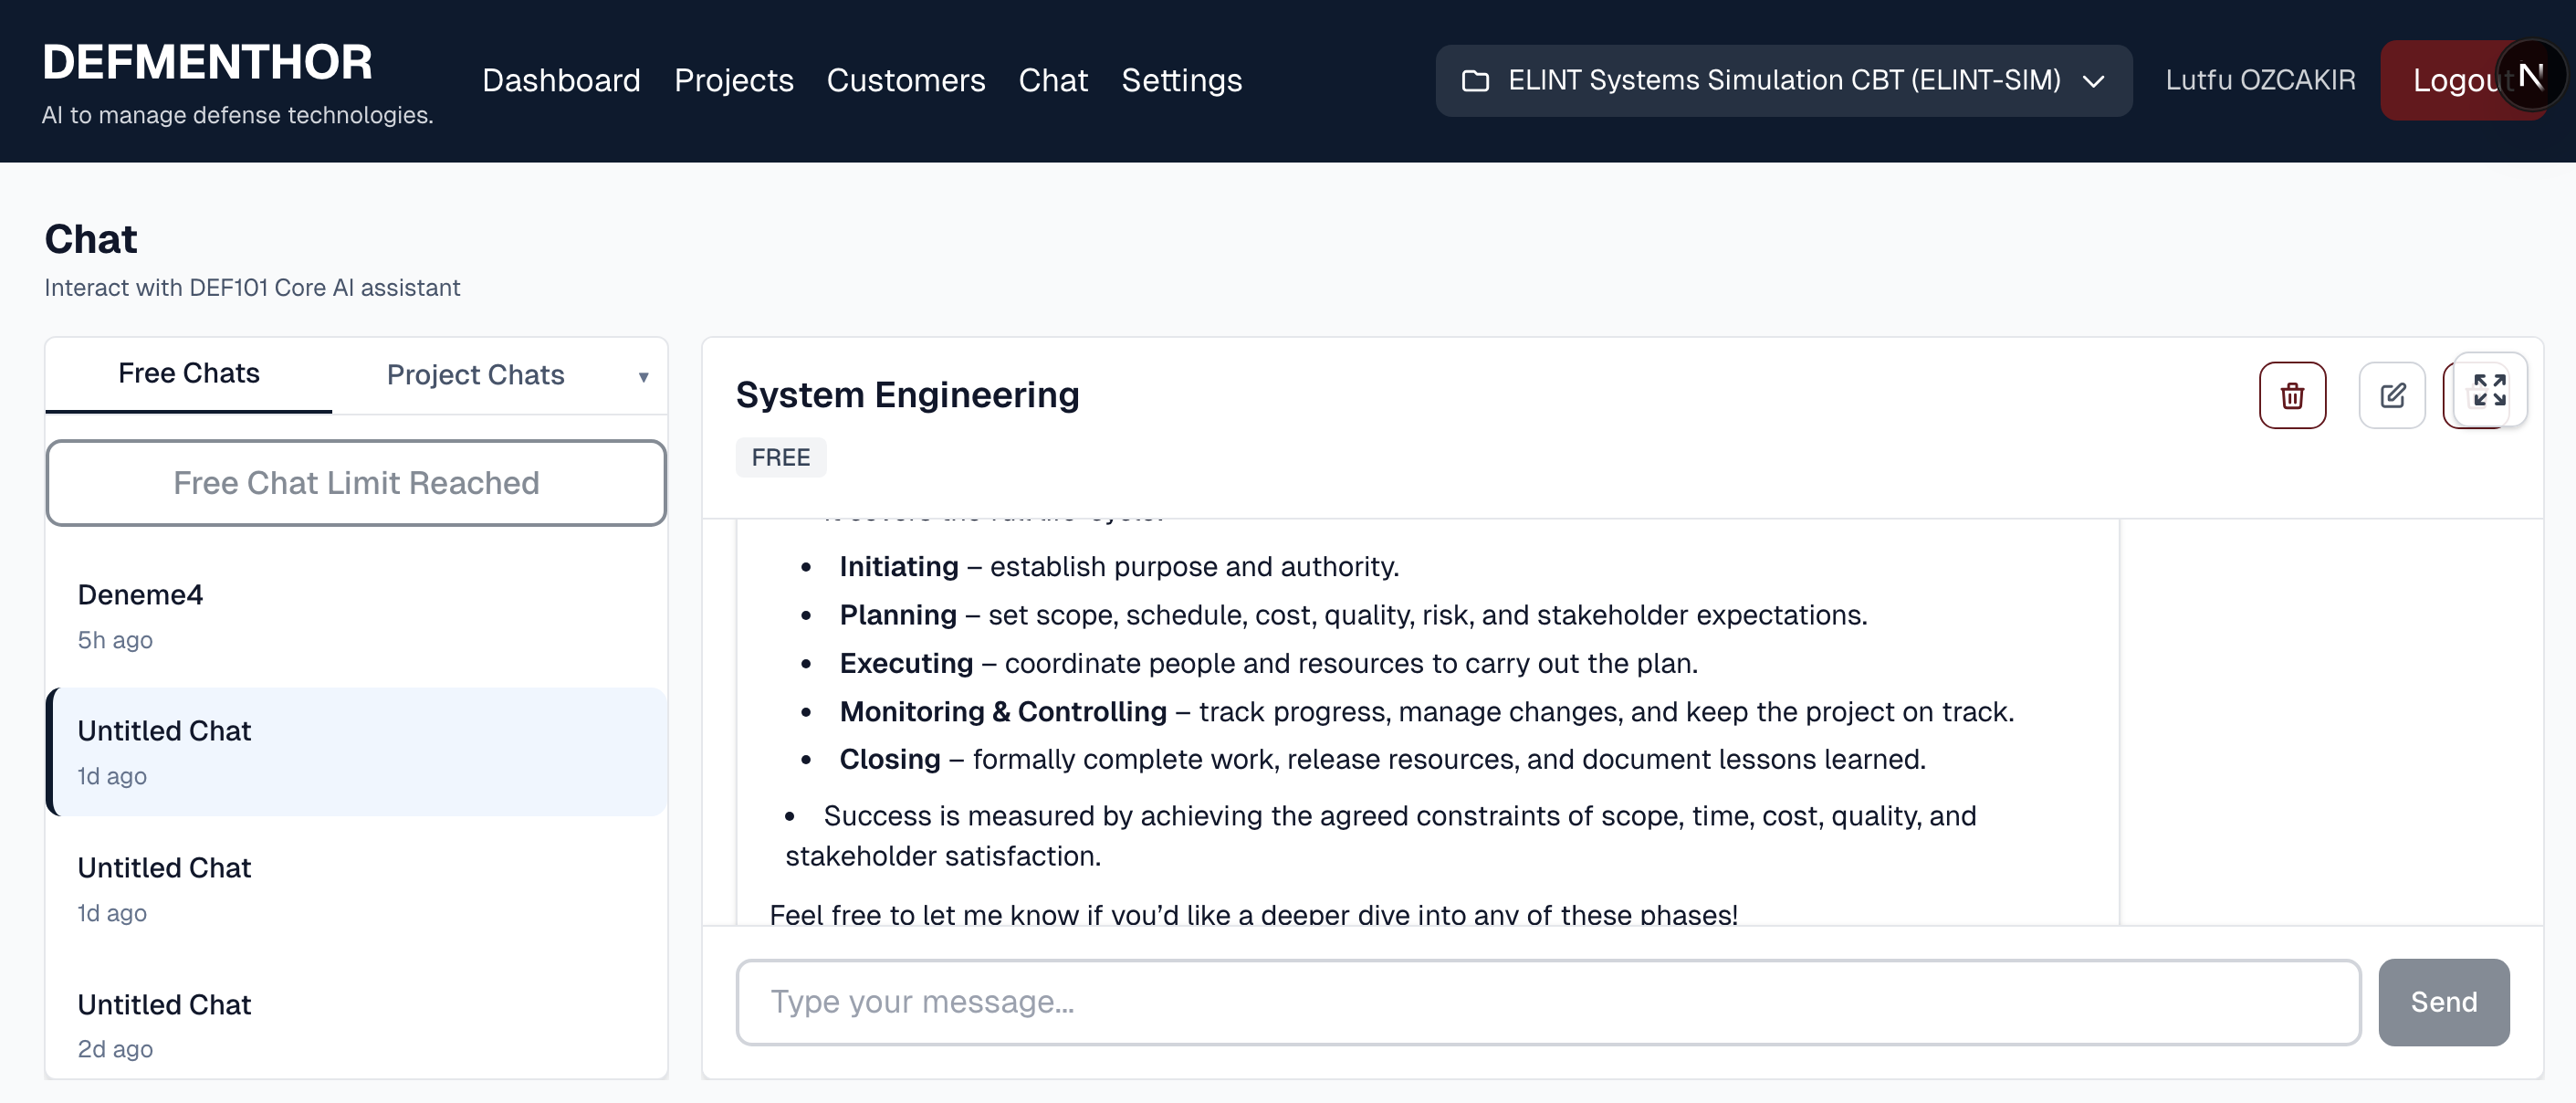The image size is (2576, 1103).
Task: Click the message input field
Action: [x=1547, y=1002]
